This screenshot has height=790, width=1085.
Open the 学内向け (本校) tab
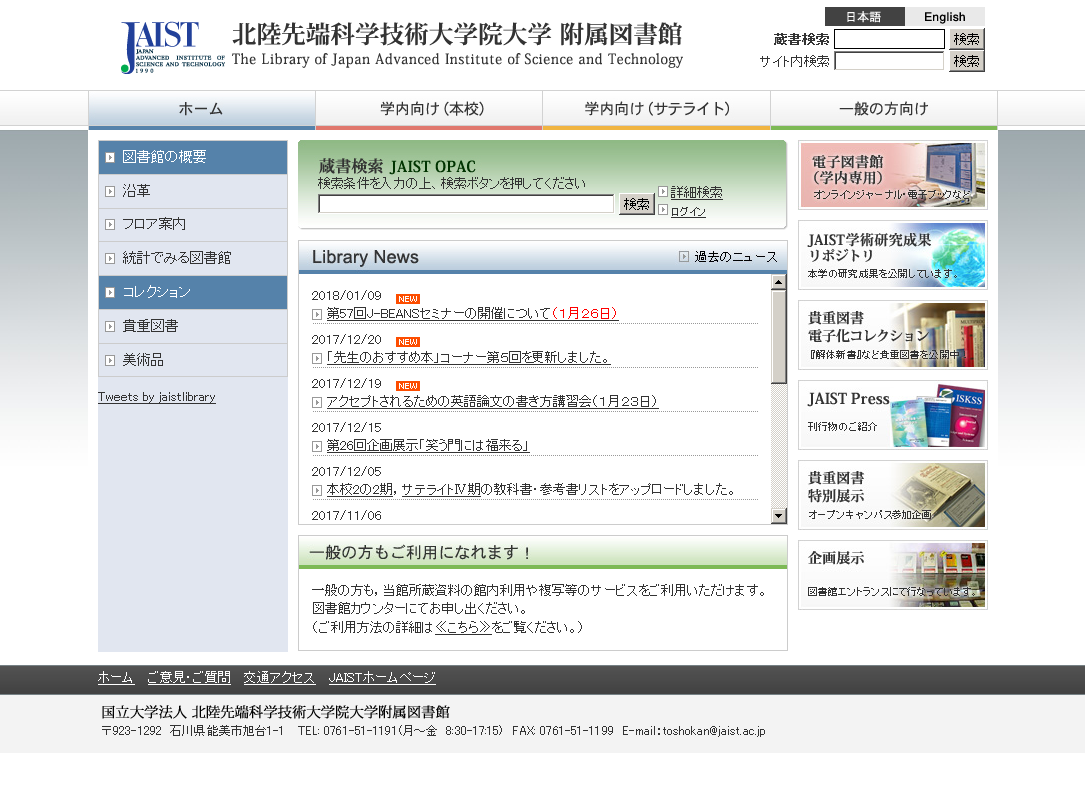[429, 109]
